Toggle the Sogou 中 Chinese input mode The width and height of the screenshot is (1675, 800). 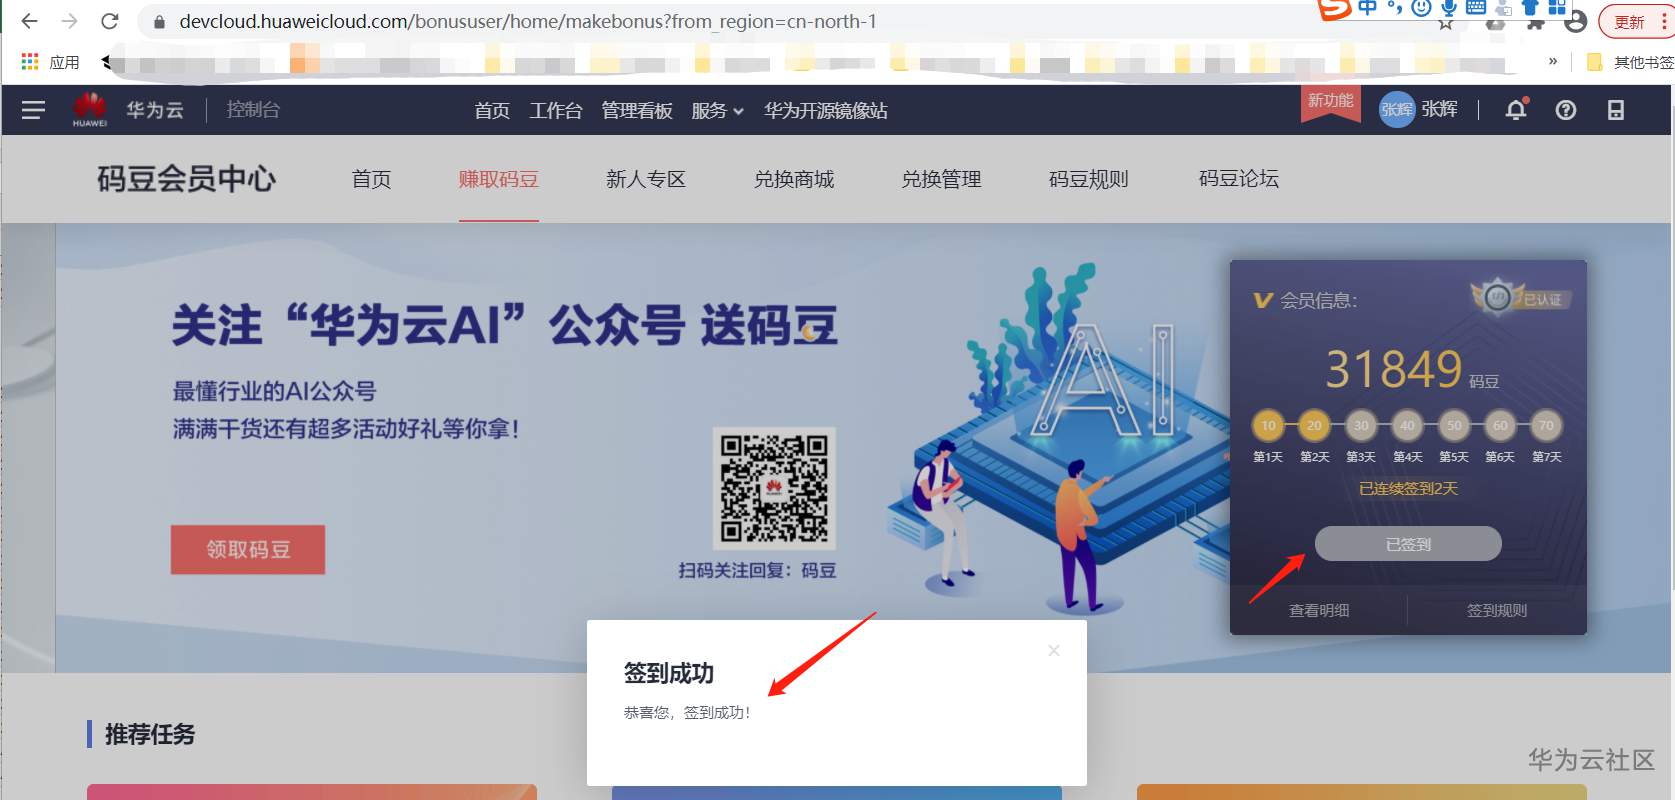[x=1367, y=8]
